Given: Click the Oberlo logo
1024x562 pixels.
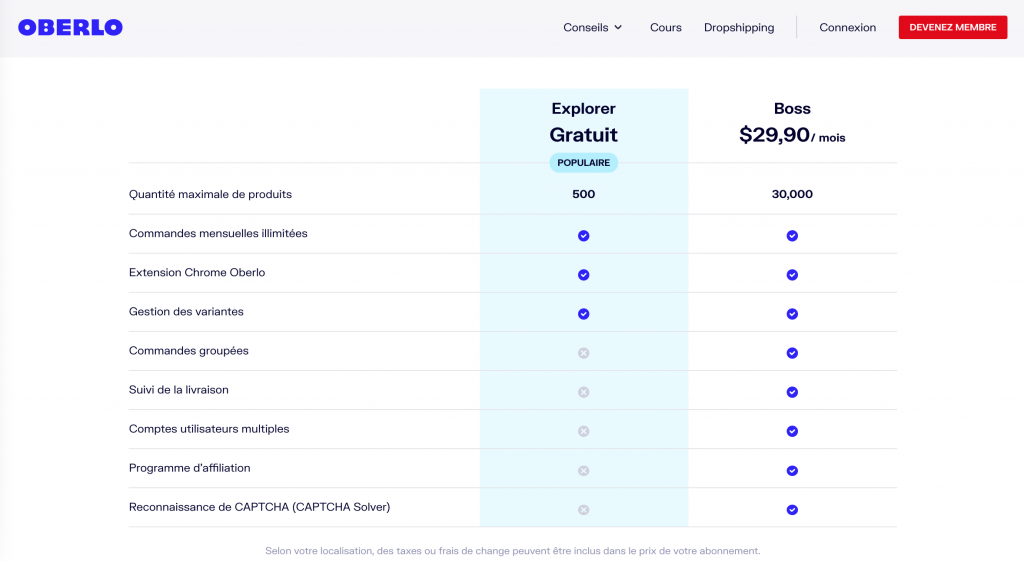Looking at the screenshot, I should pos(71,27).
